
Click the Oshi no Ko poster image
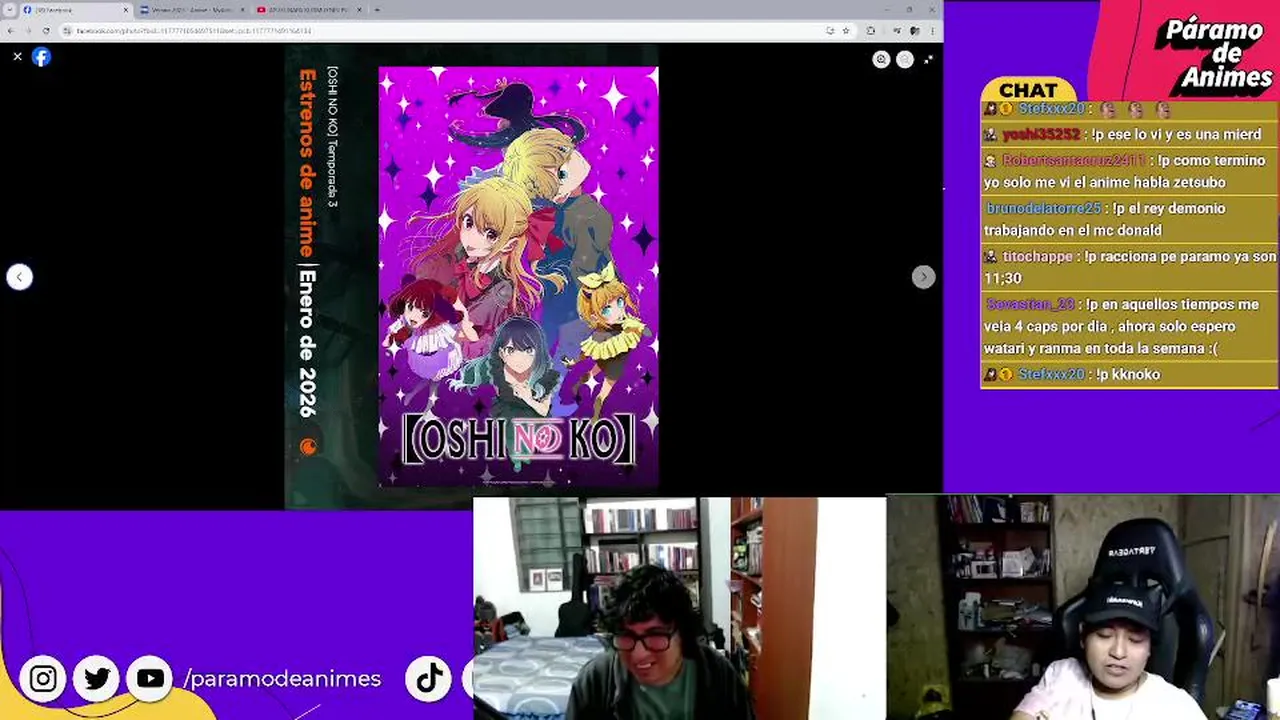518,277
